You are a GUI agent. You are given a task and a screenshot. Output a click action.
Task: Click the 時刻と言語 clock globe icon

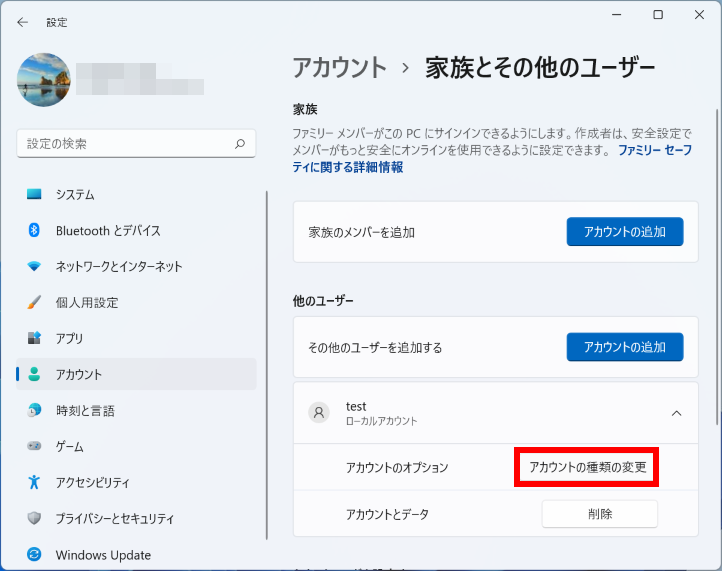click(x=34, y=411)
